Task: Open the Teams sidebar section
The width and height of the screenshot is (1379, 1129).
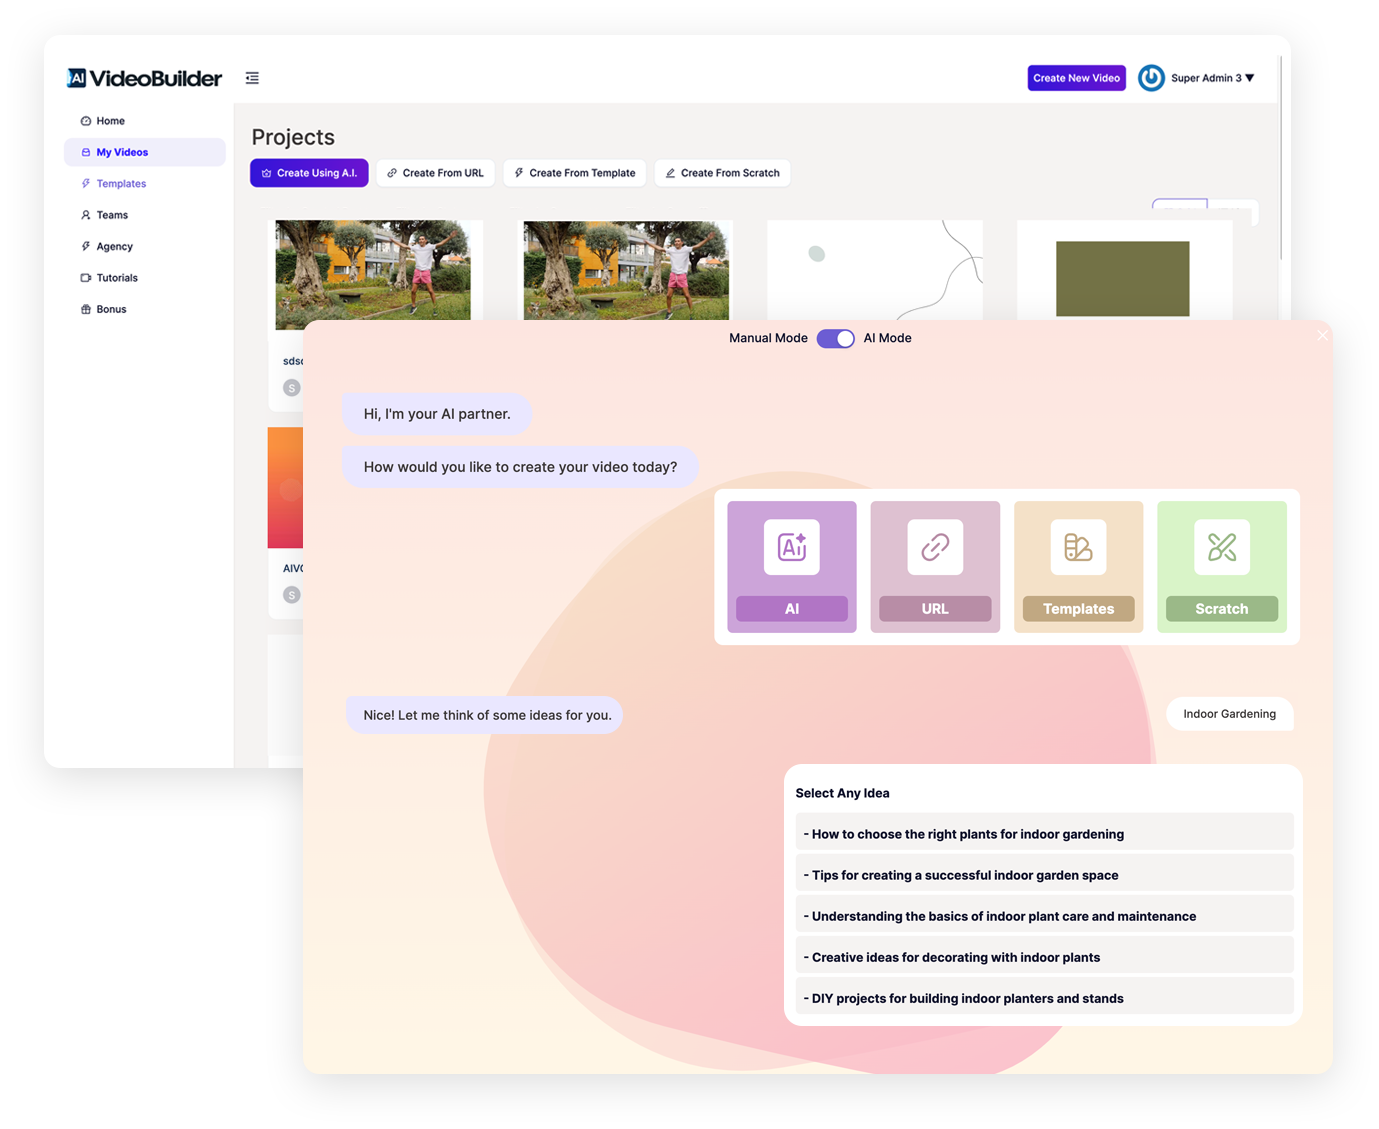Action: tap(112, 215)
